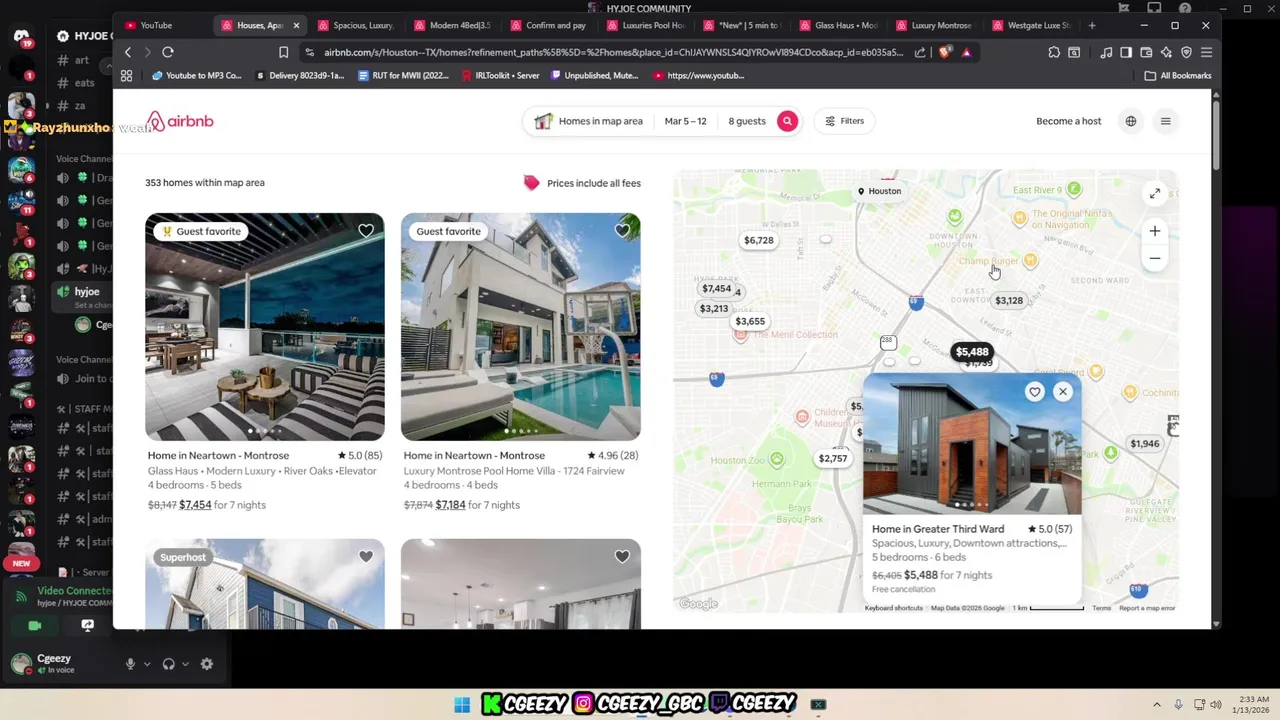Screen dimensions: 1280x720
Task: Bookmark this page icon in toolbar
Action: pos(283,52)
